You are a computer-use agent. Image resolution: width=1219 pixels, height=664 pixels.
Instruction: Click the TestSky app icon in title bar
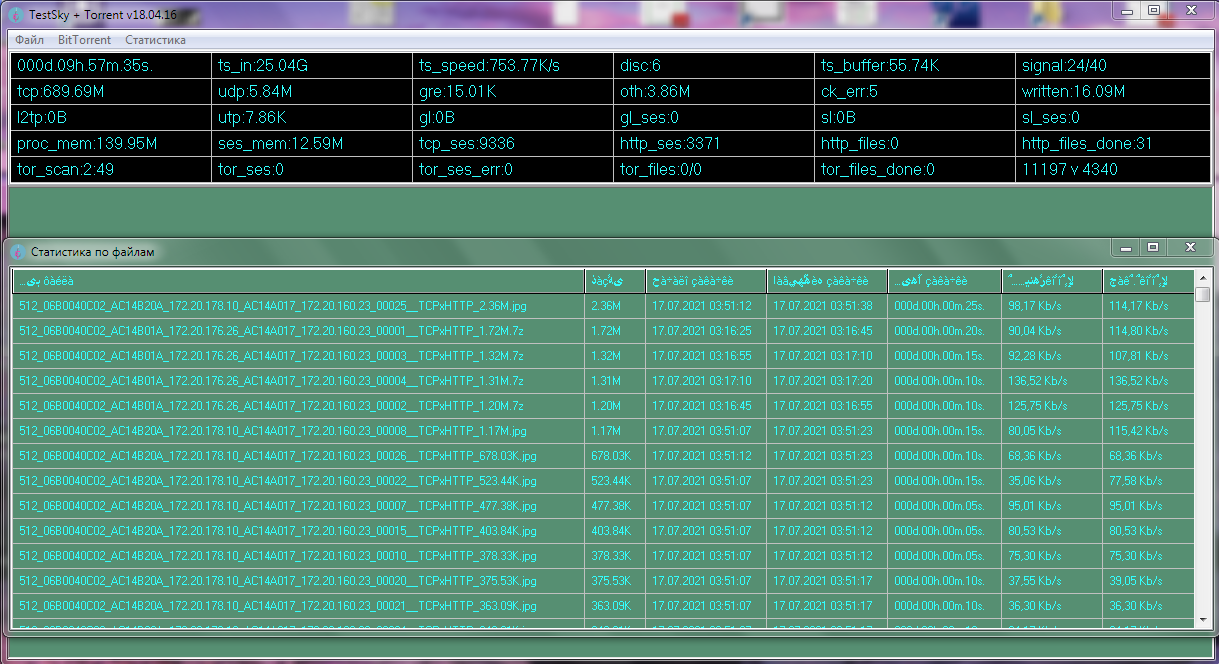[13, 12]
